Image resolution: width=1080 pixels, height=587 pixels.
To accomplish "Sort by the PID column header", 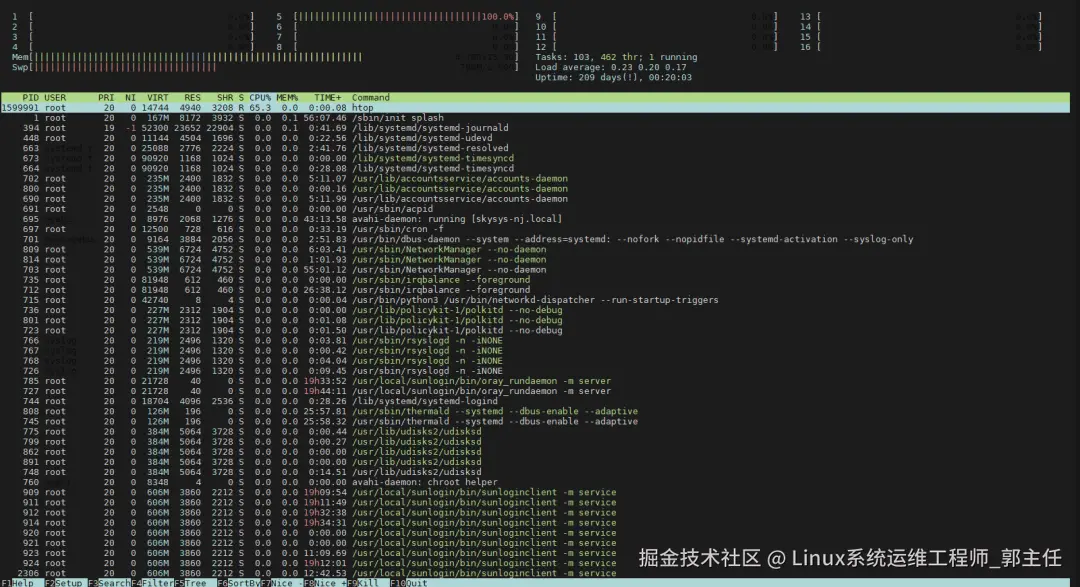I will (30, 98).
